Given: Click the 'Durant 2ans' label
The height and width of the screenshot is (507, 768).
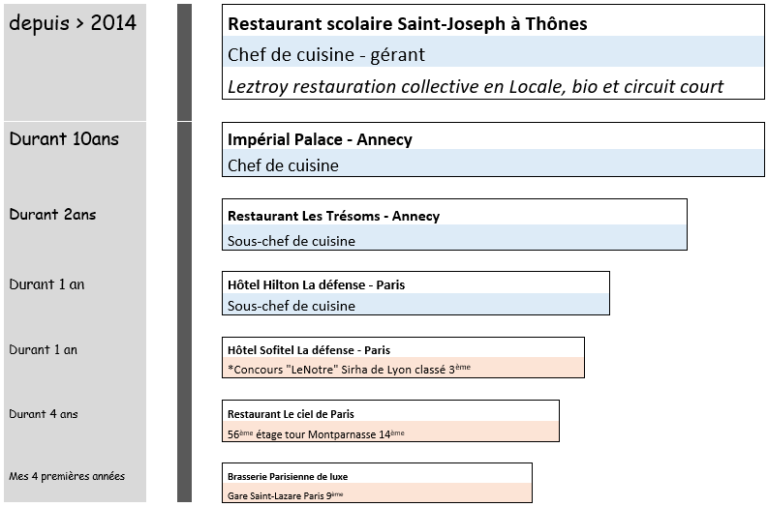Looking at the screenshot, I should (52, 215).
